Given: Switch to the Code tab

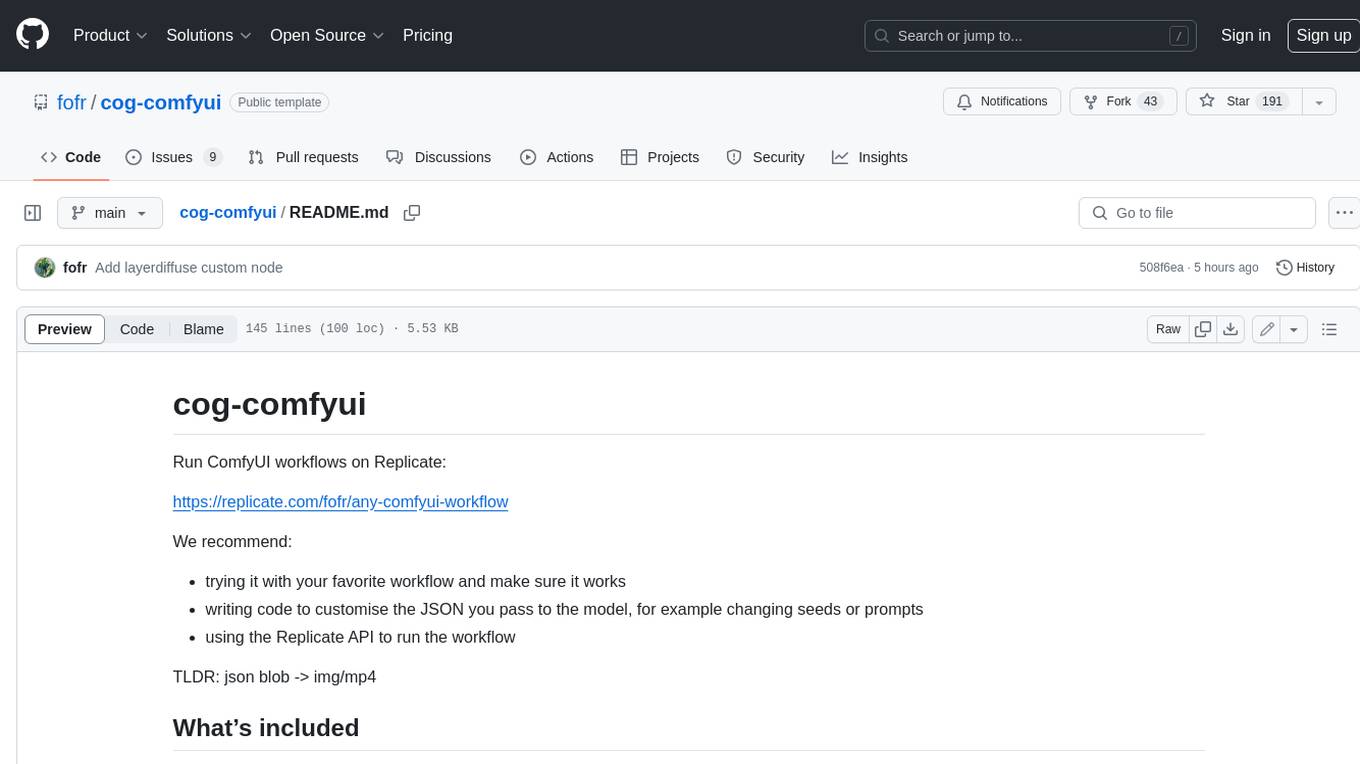Looking at the screenshot, I should click(x=71, y=157).
